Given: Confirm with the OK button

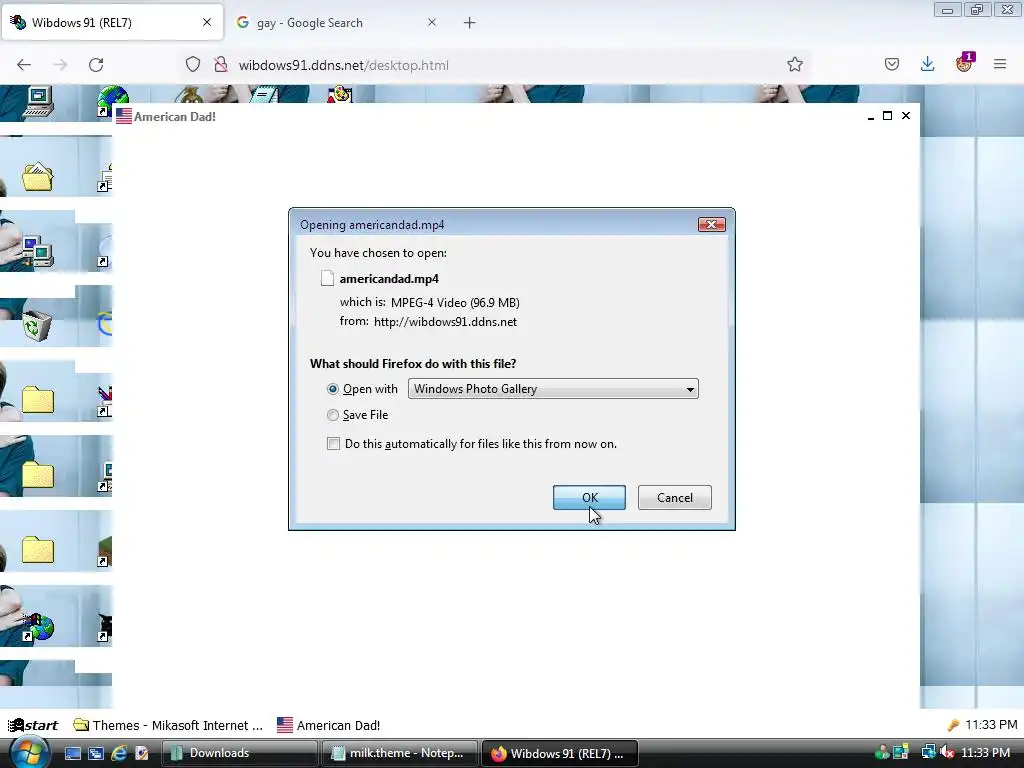Looking at the screenshot, I should pos(589,498).
